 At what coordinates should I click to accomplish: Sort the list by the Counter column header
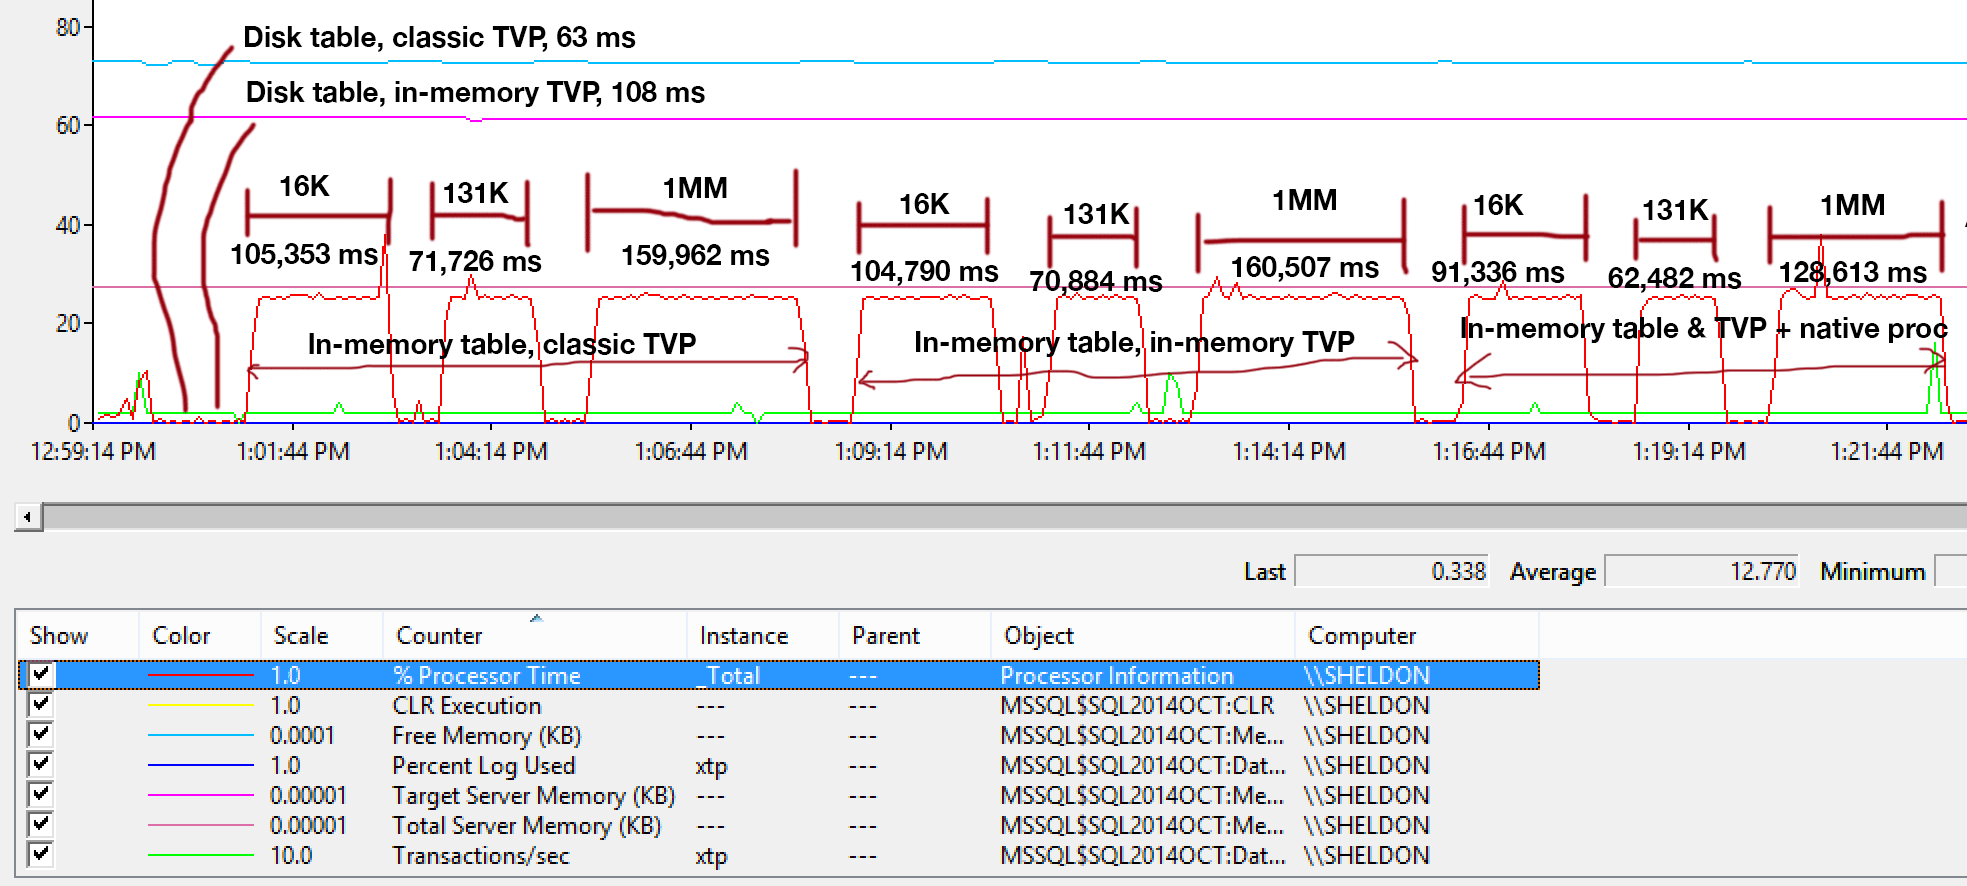click(439, 636)
